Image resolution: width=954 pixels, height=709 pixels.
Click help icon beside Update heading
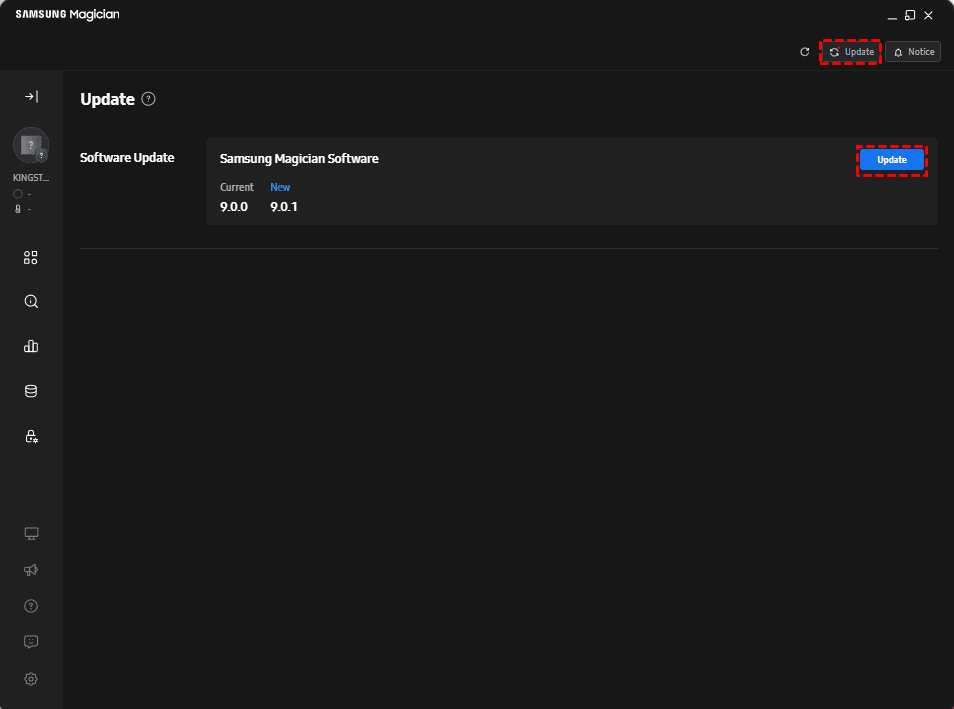[149, 99]
